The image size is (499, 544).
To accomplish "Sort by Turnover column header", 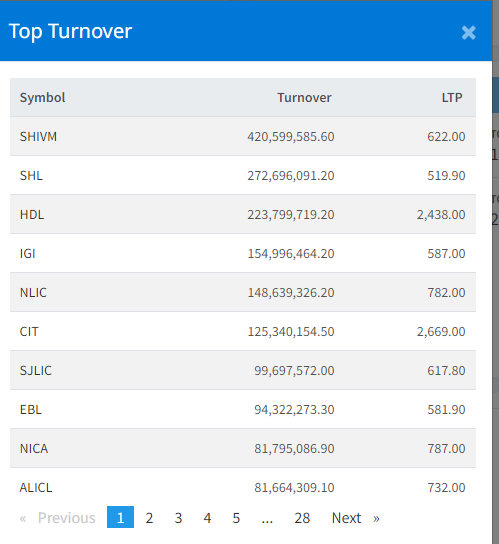I will [x=304, y=97].
